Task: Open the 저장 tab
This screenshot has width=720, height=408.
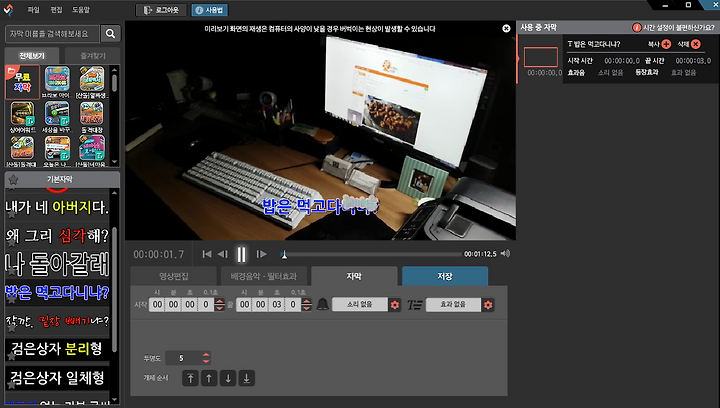Action: [444, 276]
